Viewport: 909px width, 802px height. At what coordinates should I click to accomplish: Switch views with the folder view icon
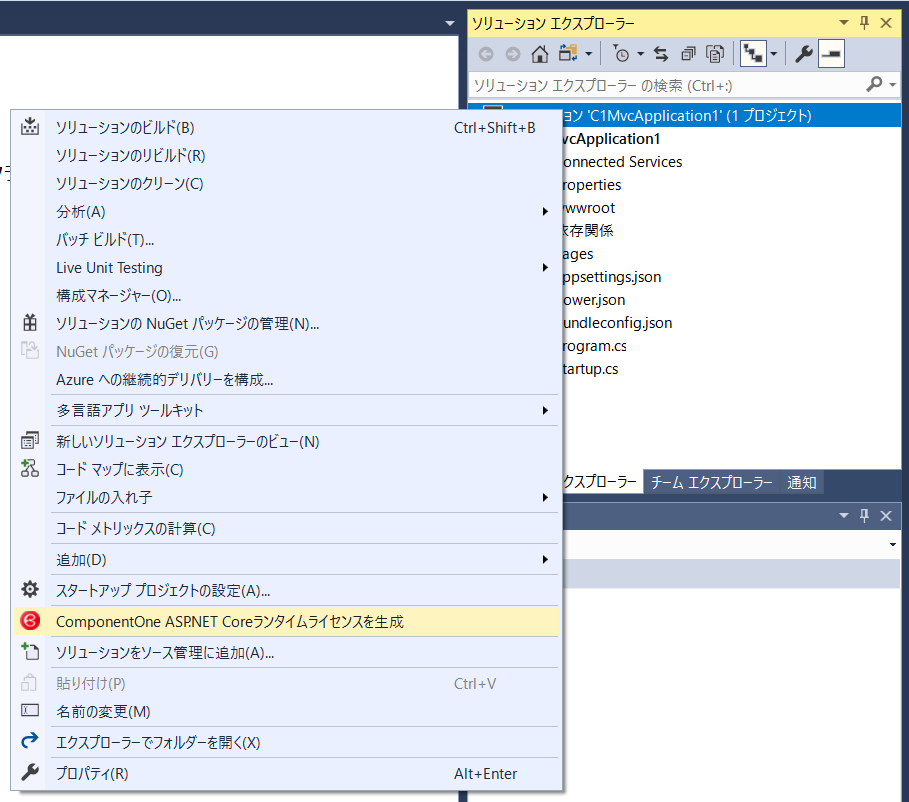point(568,54)
